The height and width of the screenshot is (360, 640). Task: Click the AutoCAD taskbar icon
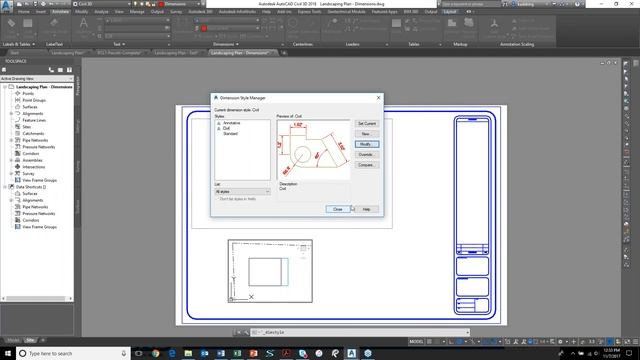pyautogui.click(x=351, y=353)
